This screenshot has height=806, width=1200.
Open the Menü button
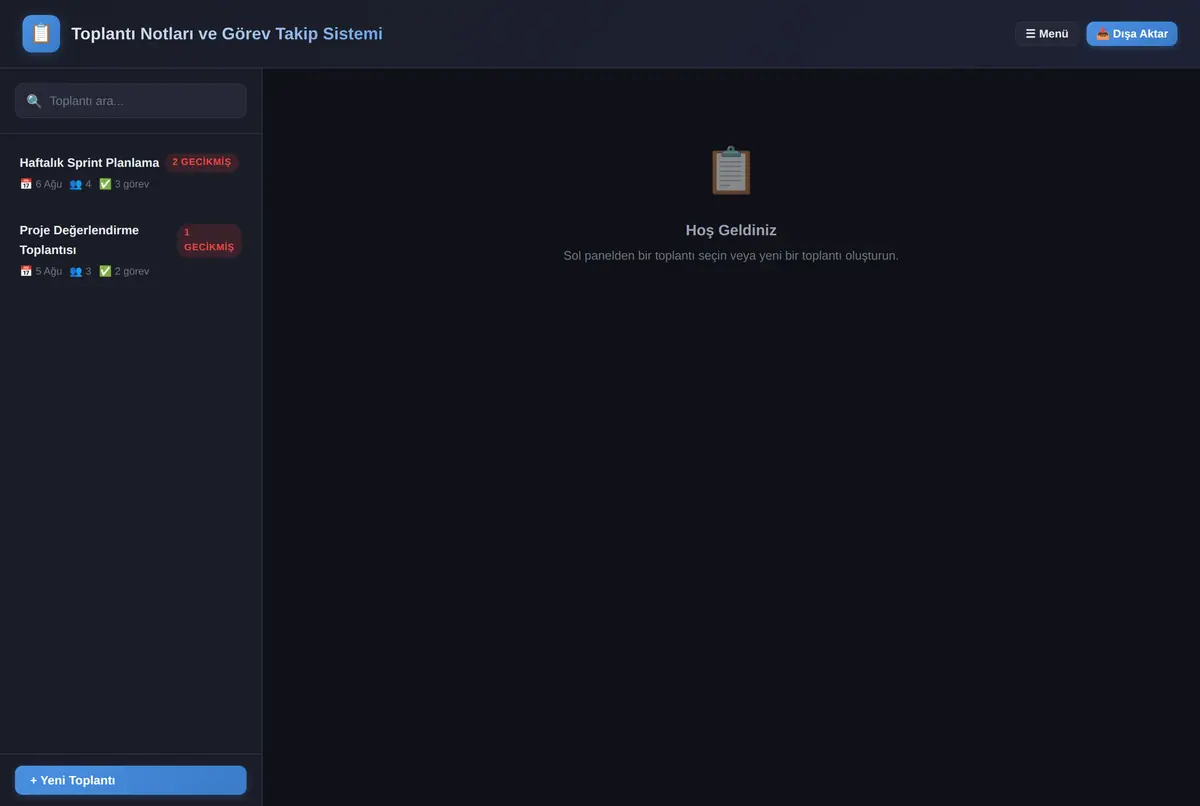(1047, 34)
